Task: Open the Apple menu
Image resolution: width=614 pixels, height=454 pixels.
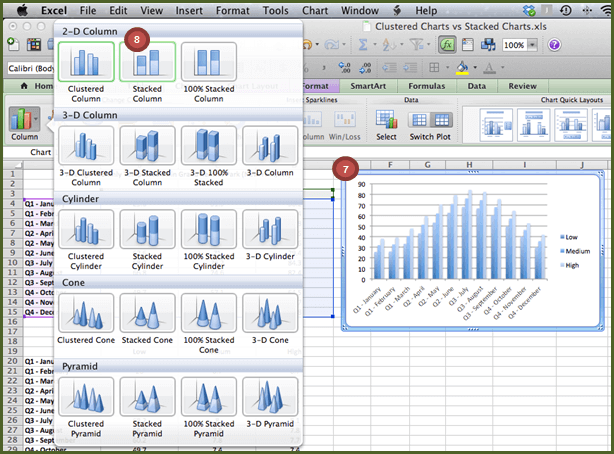Action: pos(22,11)
